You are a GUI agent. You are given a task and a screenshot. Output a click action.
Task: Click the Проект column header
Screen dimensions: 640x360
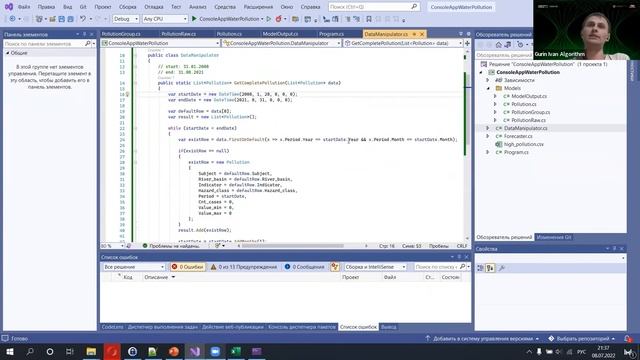[350, 277]
